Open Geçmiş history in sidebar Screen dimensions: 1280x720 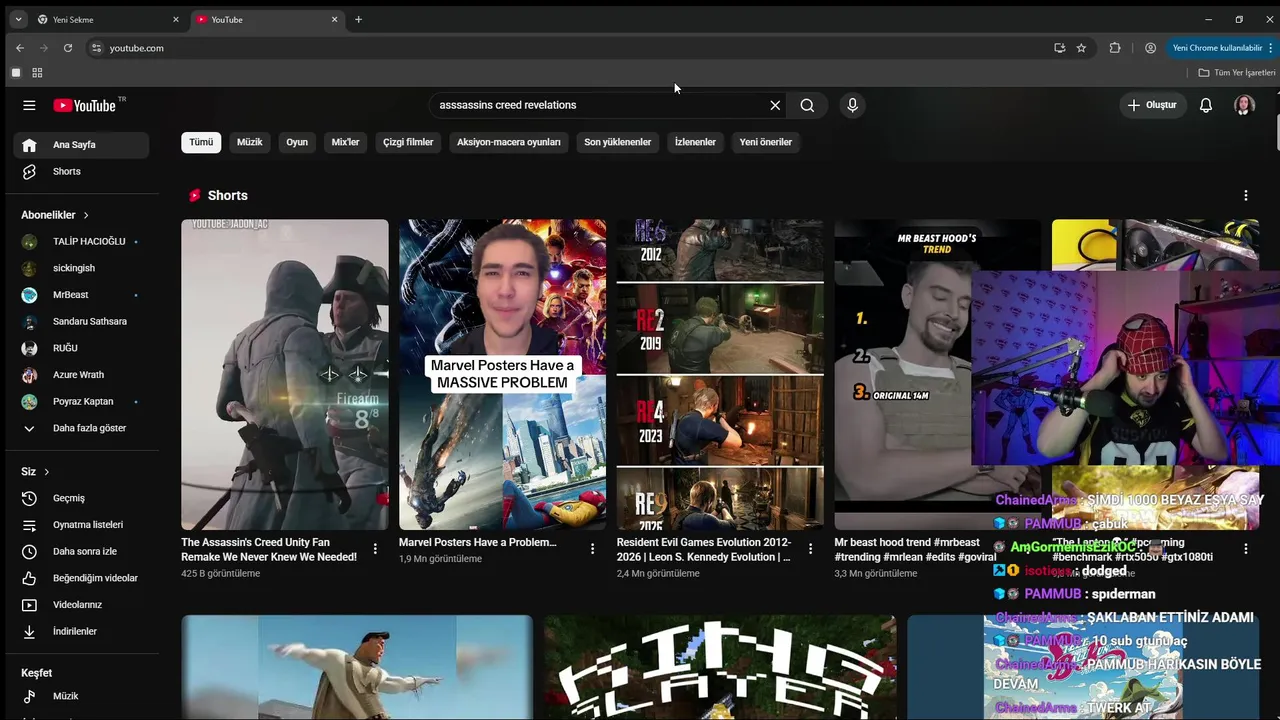click(x=81, y=498)
